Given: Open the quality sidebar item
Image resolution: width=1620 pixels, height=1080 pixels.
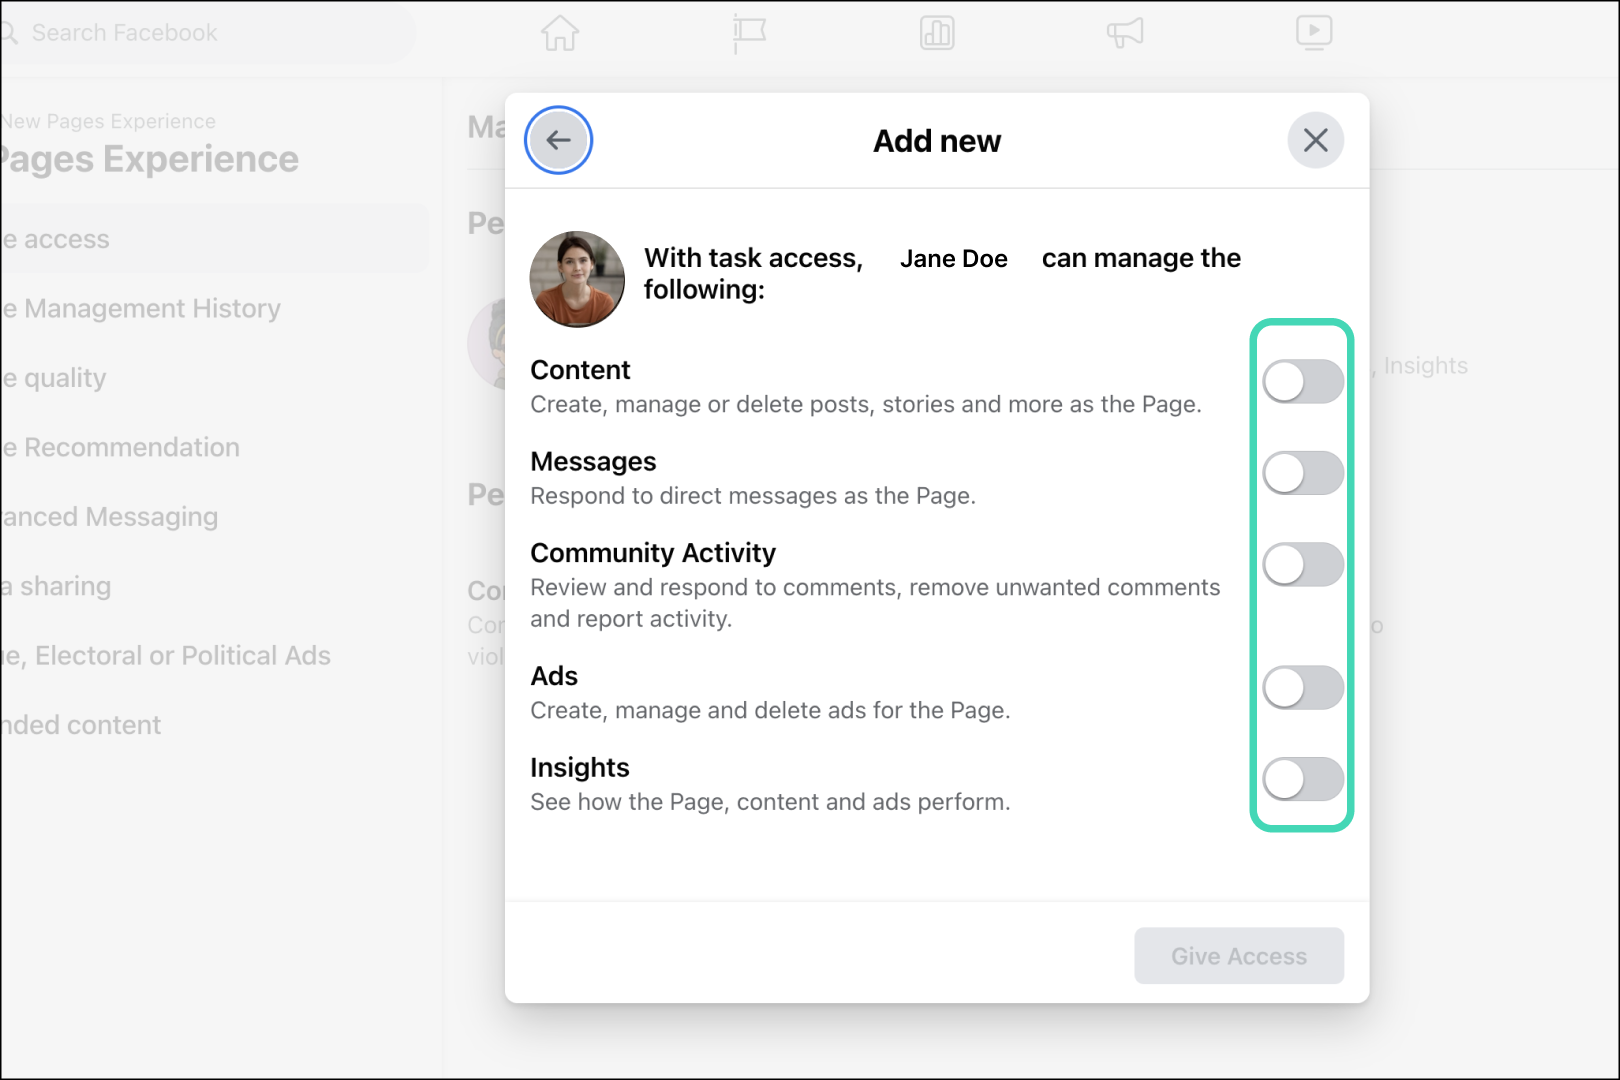Looking at the screenshot, I should coord(54,378).
